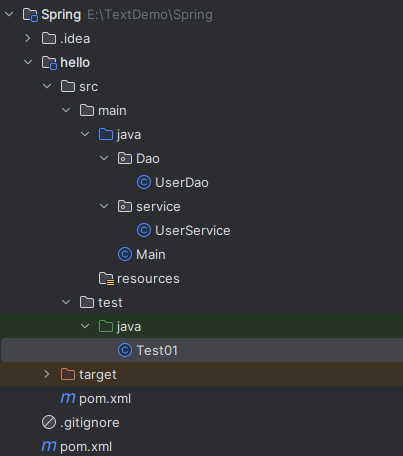Collapse the test folder chevron
The width and height of the screenshot is (403, 456).
point(66,302)
